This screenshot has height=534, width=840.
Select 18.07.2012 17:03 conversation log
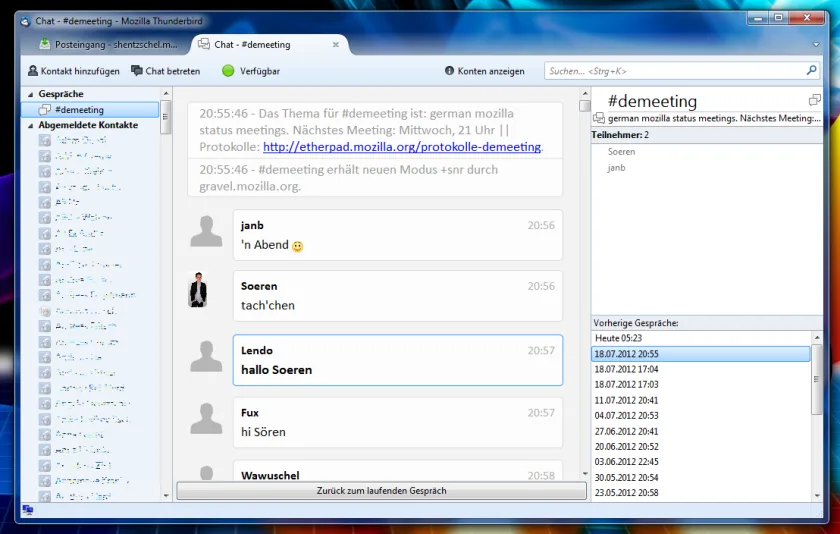tap(701, 385)
